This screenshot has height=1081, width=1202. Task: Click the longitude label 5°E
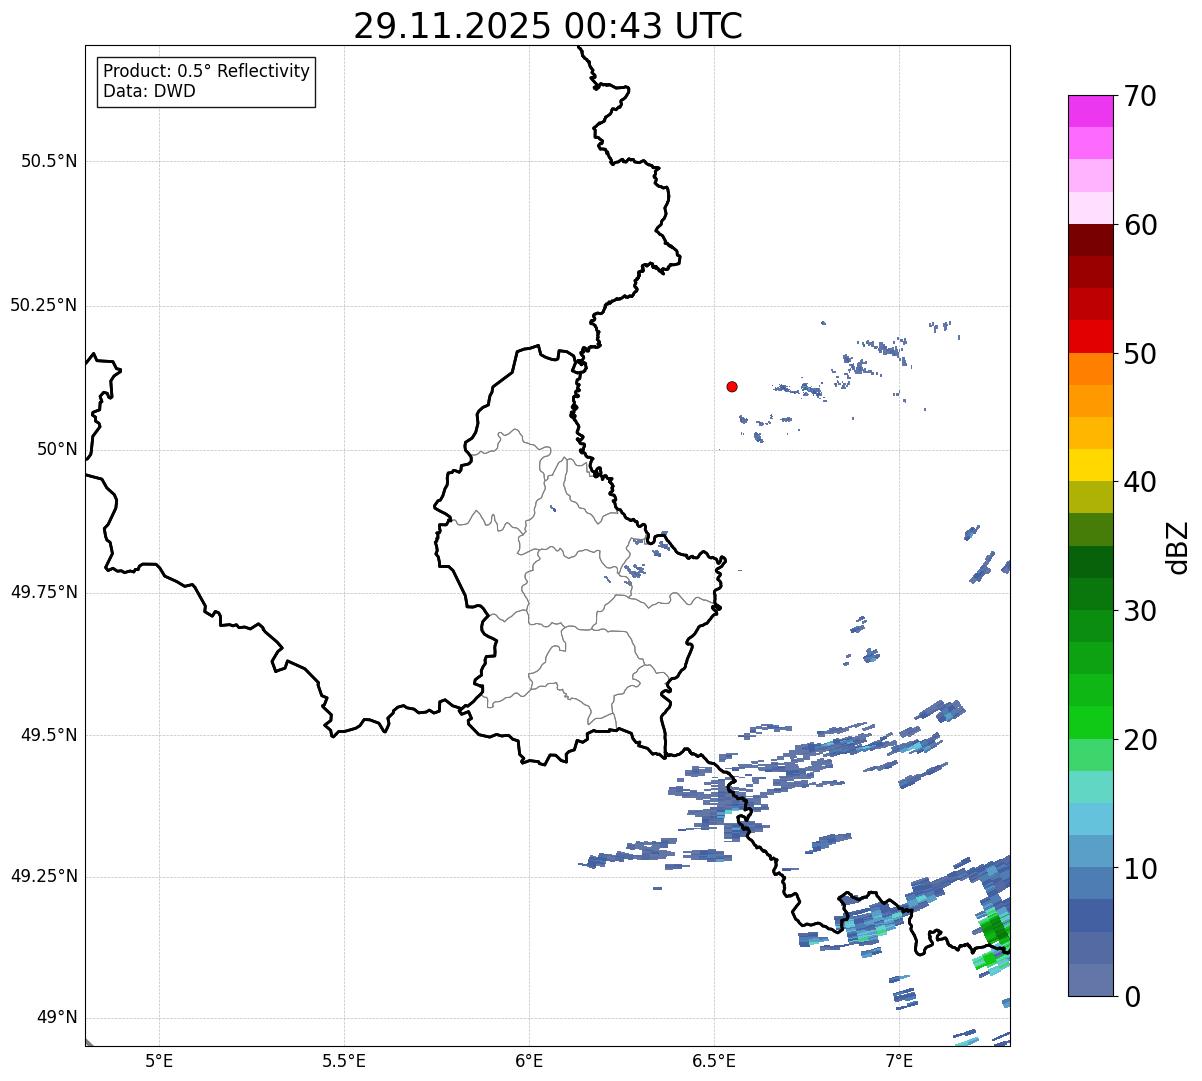pos(159,1060)
